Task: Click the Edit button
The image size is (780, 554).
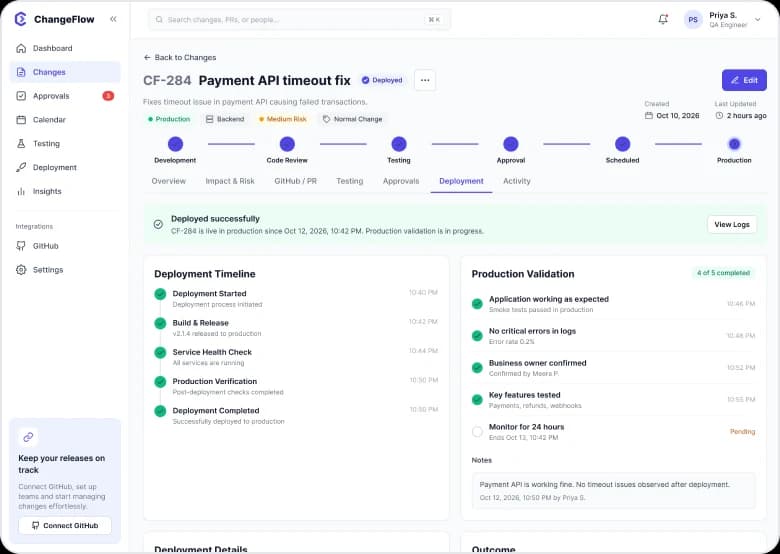Action: [x=744, y=80]
